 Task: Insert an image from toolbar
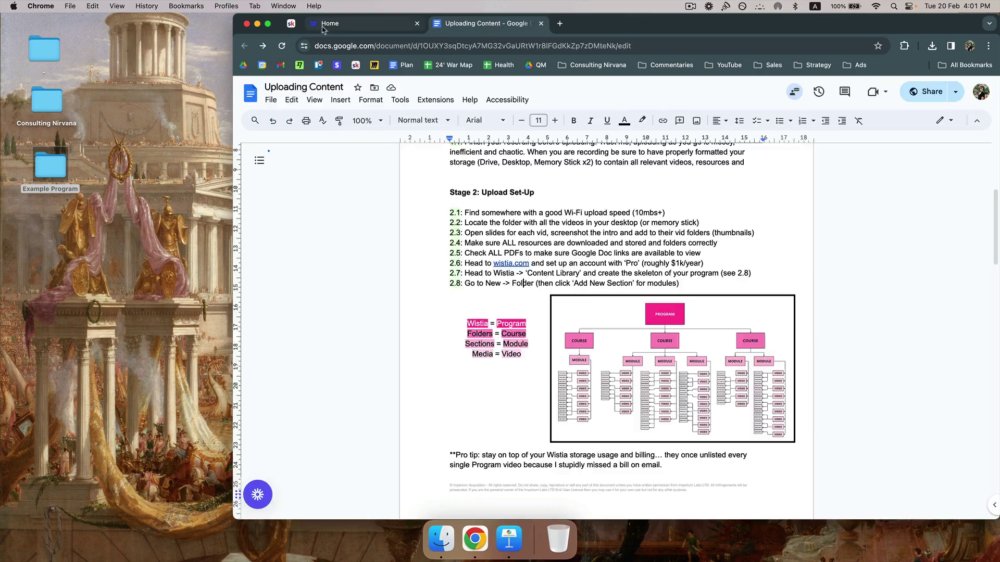[x=696, y=121]
